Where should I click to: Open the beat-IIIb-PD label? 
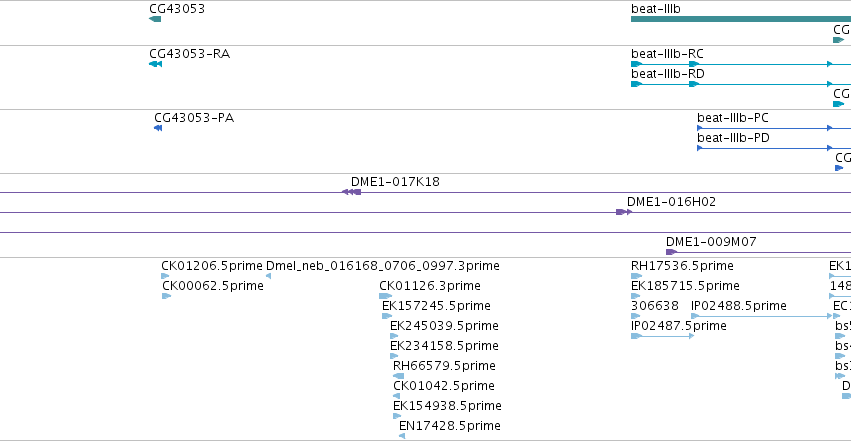(x=733, y=138)
